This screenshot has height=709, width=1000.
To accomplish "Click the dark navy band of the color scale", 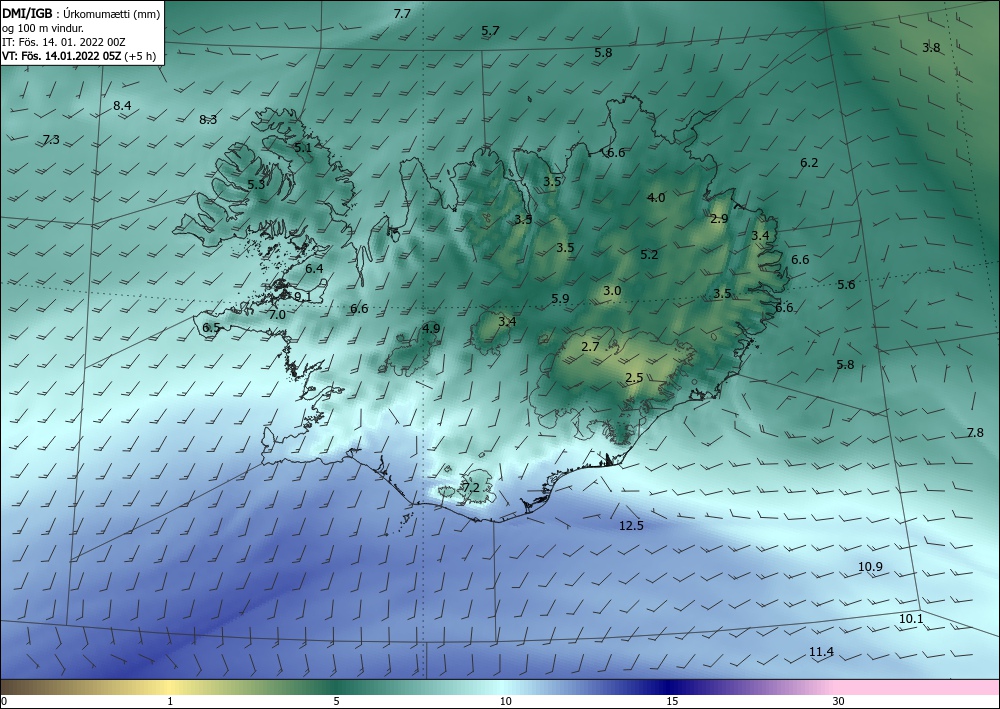I will [x=670, y=687].
